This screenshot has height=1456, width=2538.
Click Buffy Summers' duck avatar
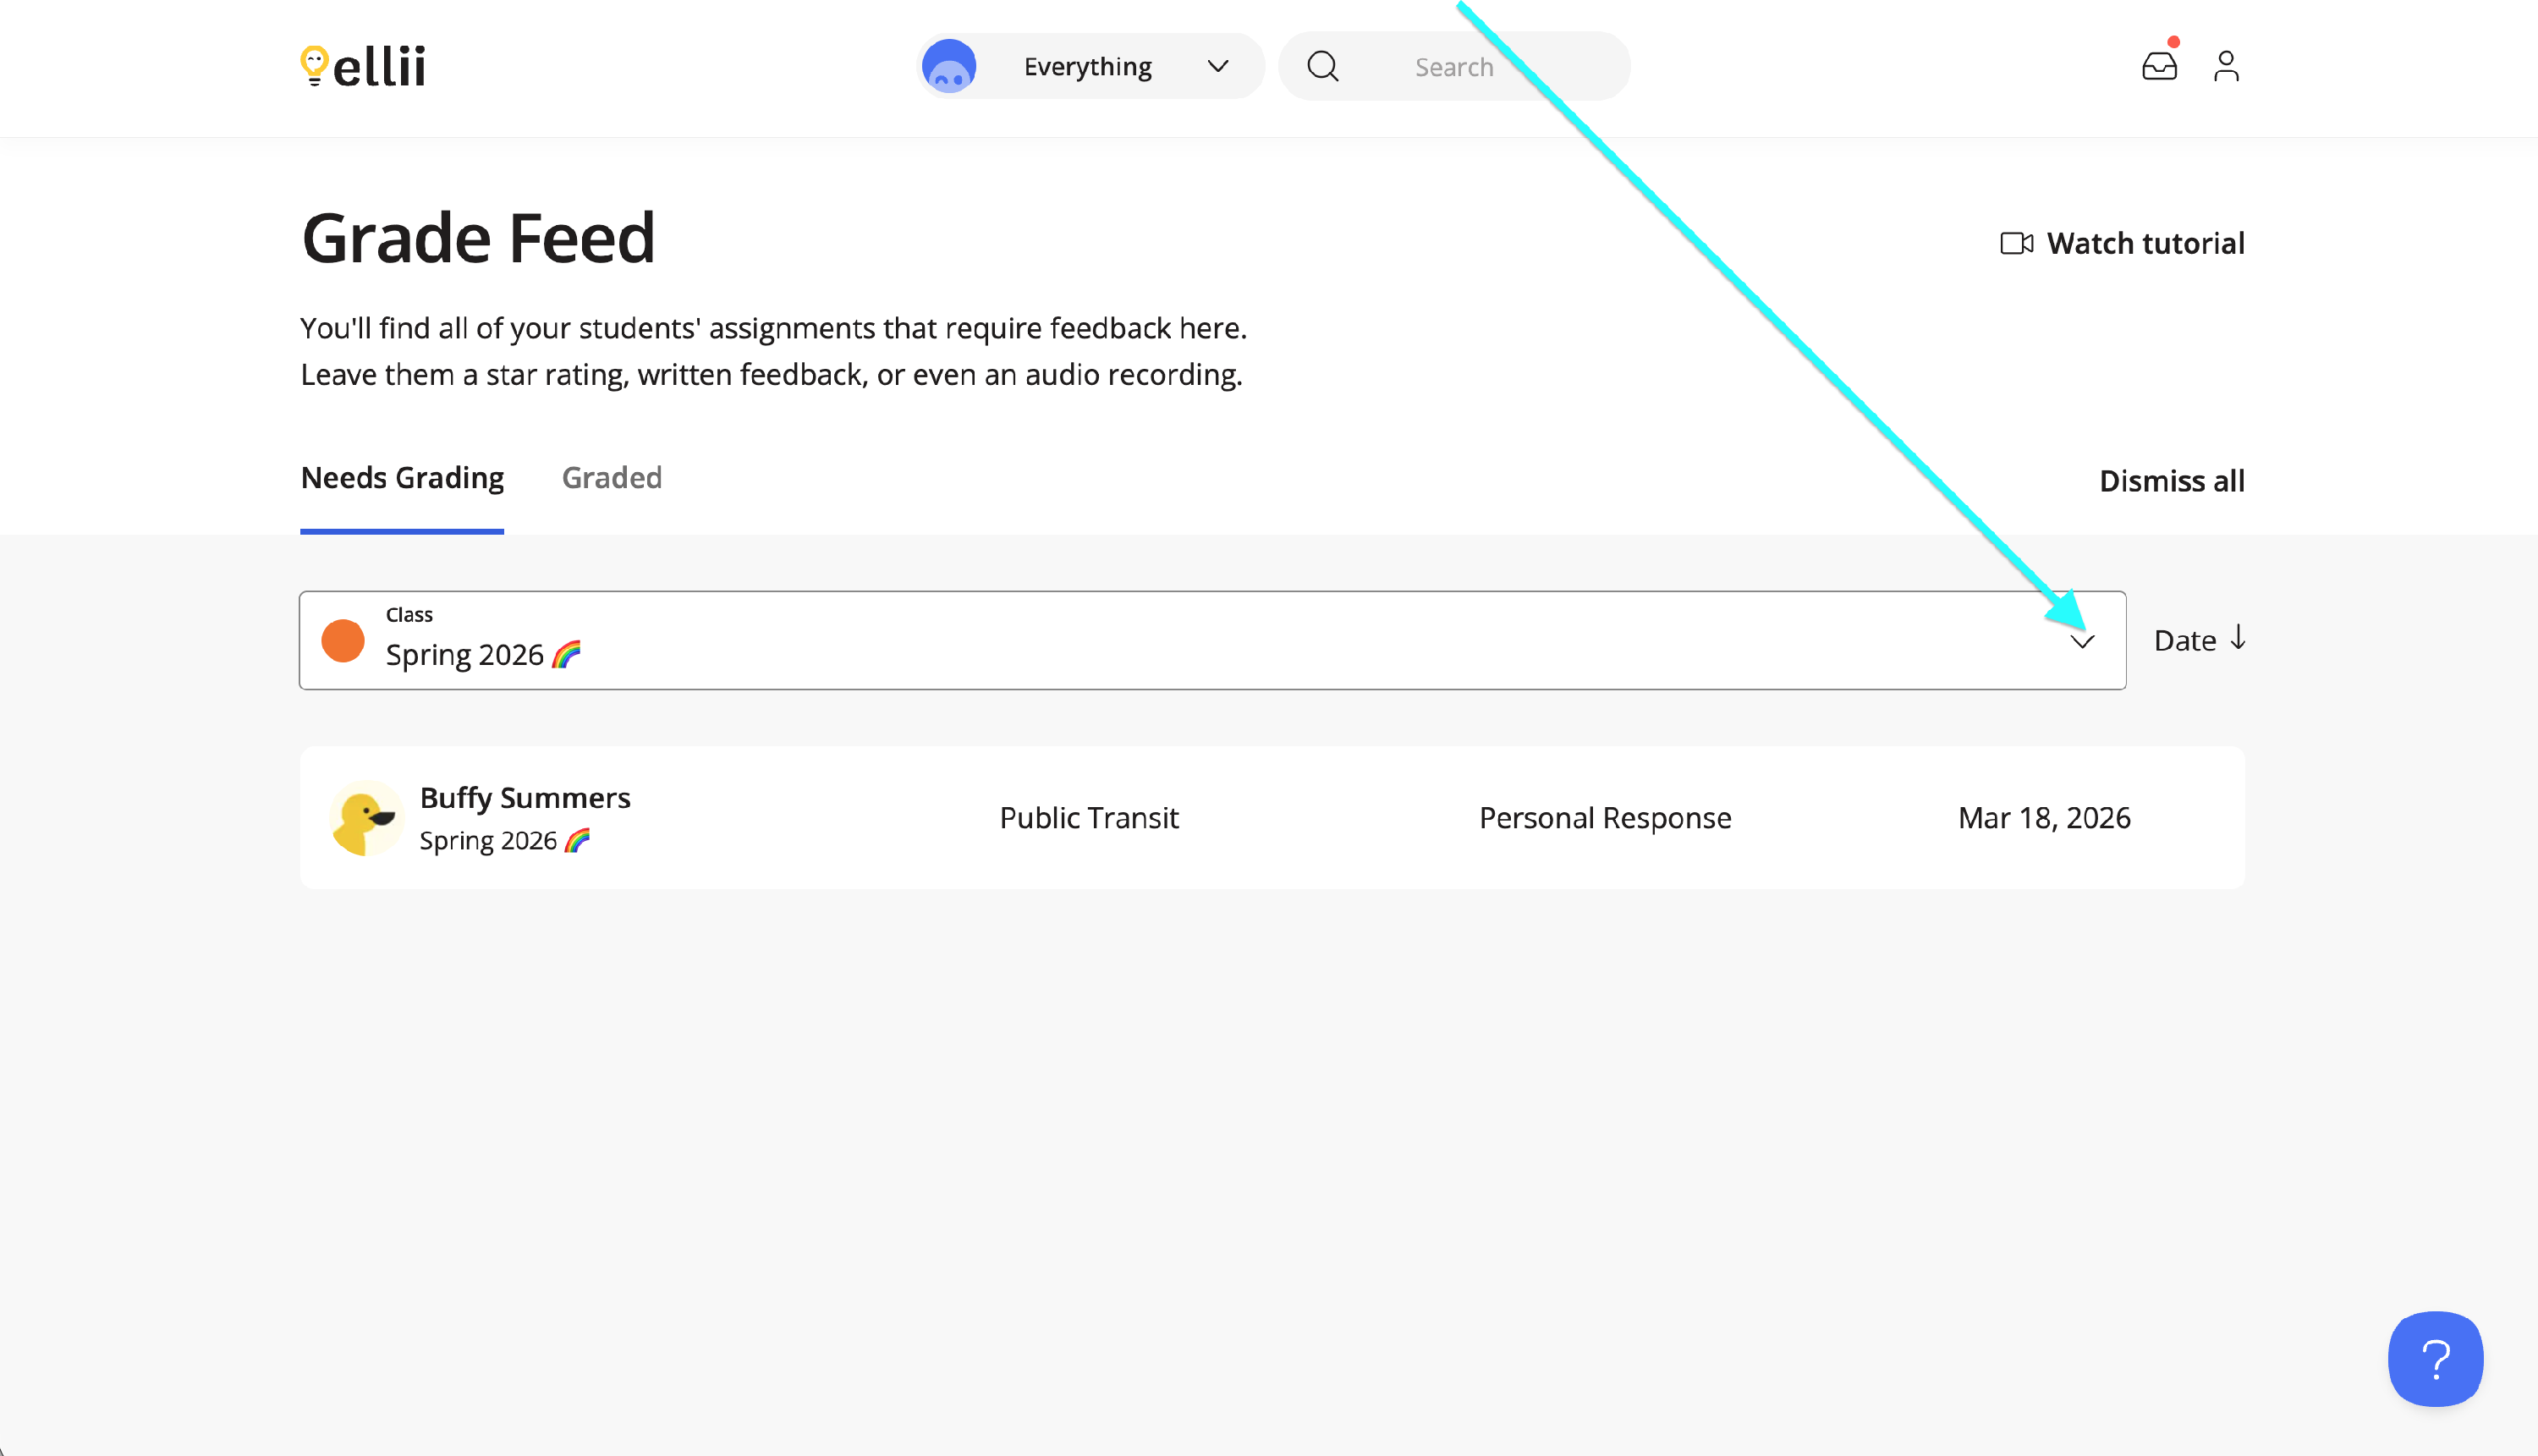click(x=365, y=818)
